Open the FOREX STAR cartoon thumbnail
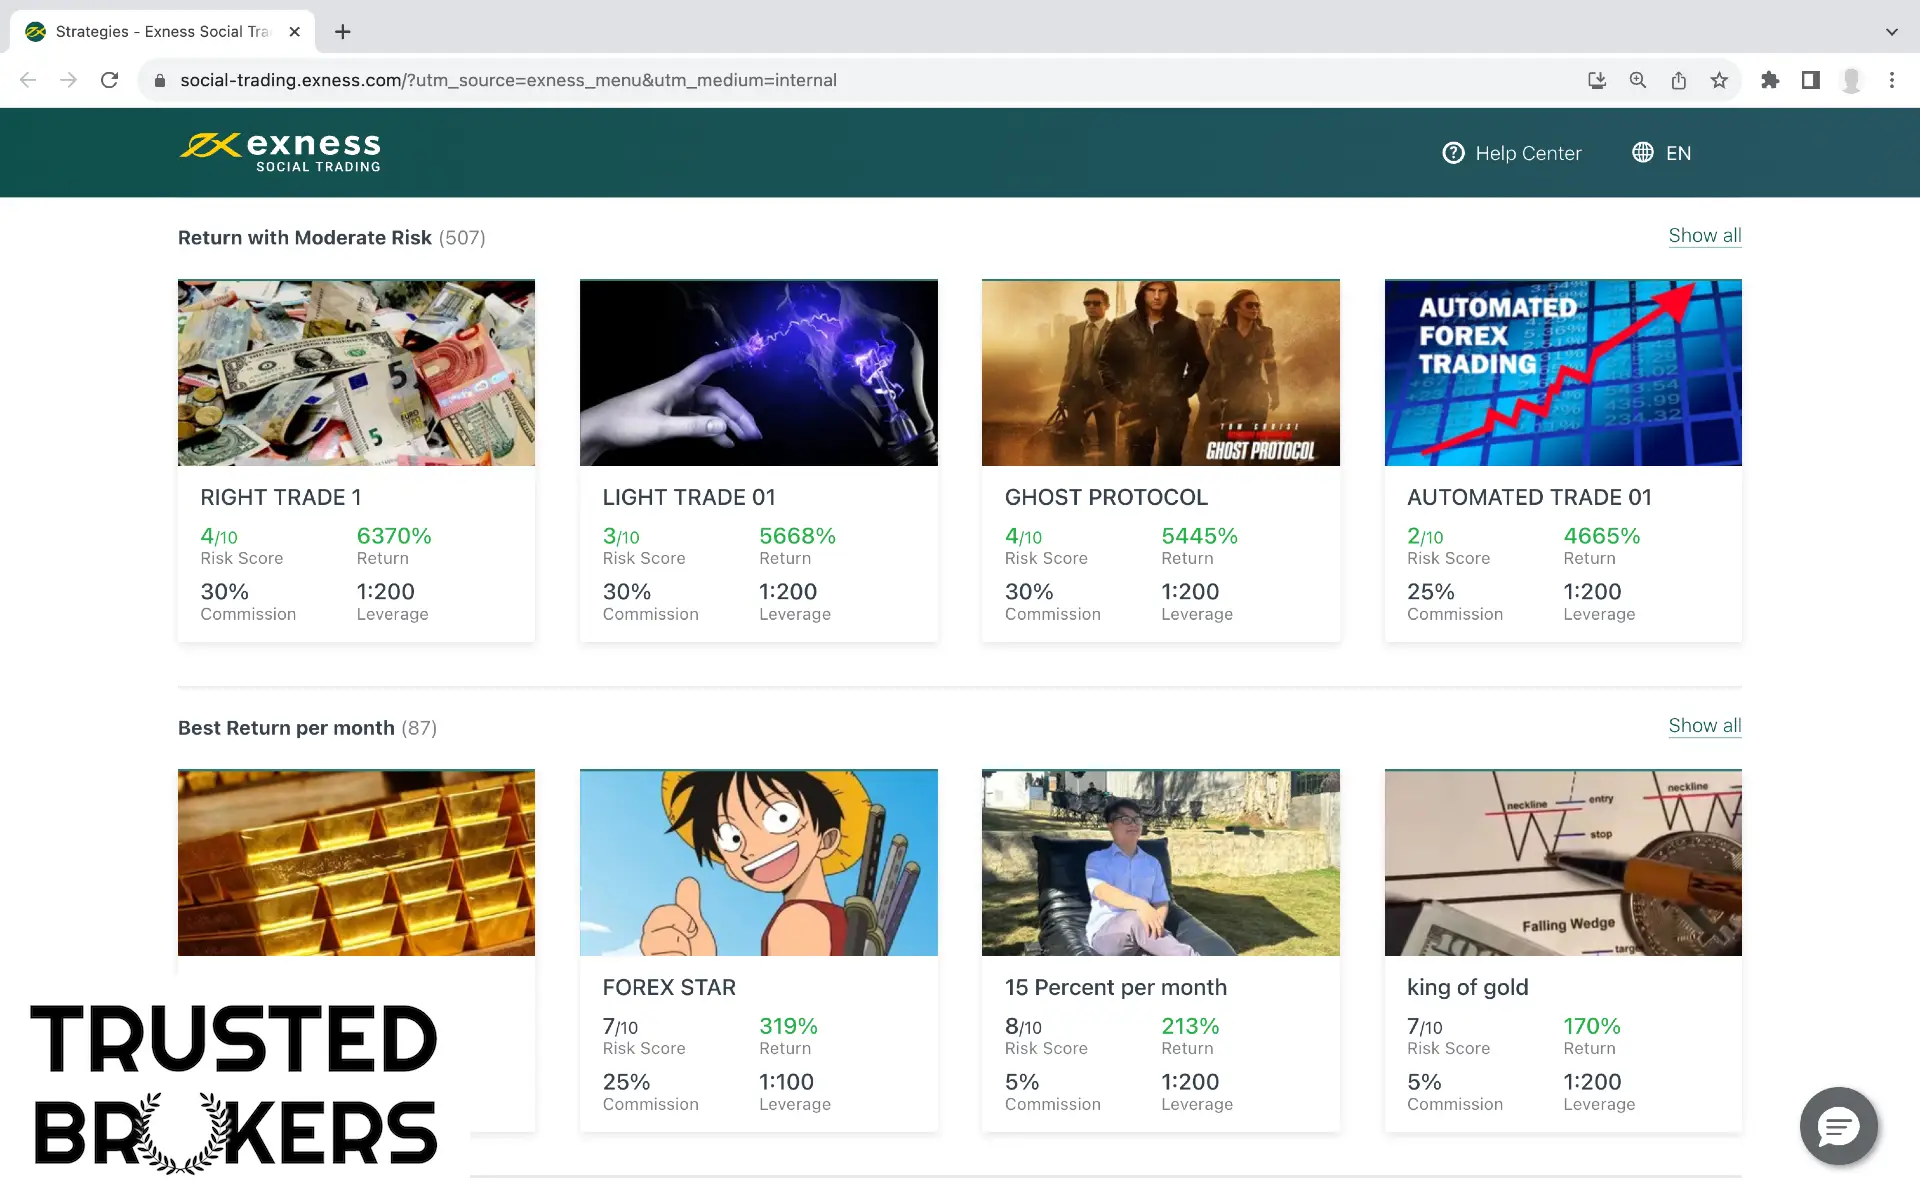This screenshot has height=1200, width=1920. pyautogui.click(x=759, y=863)
